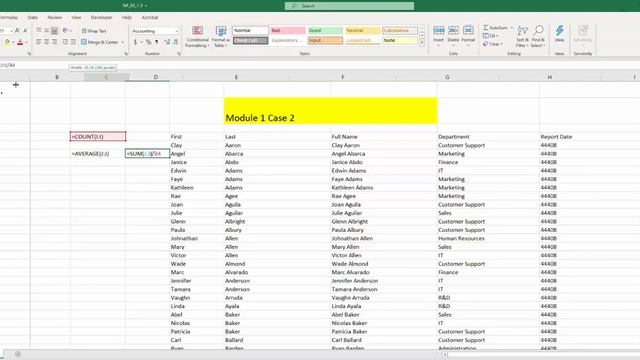
Task: Open Format as Table gallery
Action: click(x=221, y=36)
